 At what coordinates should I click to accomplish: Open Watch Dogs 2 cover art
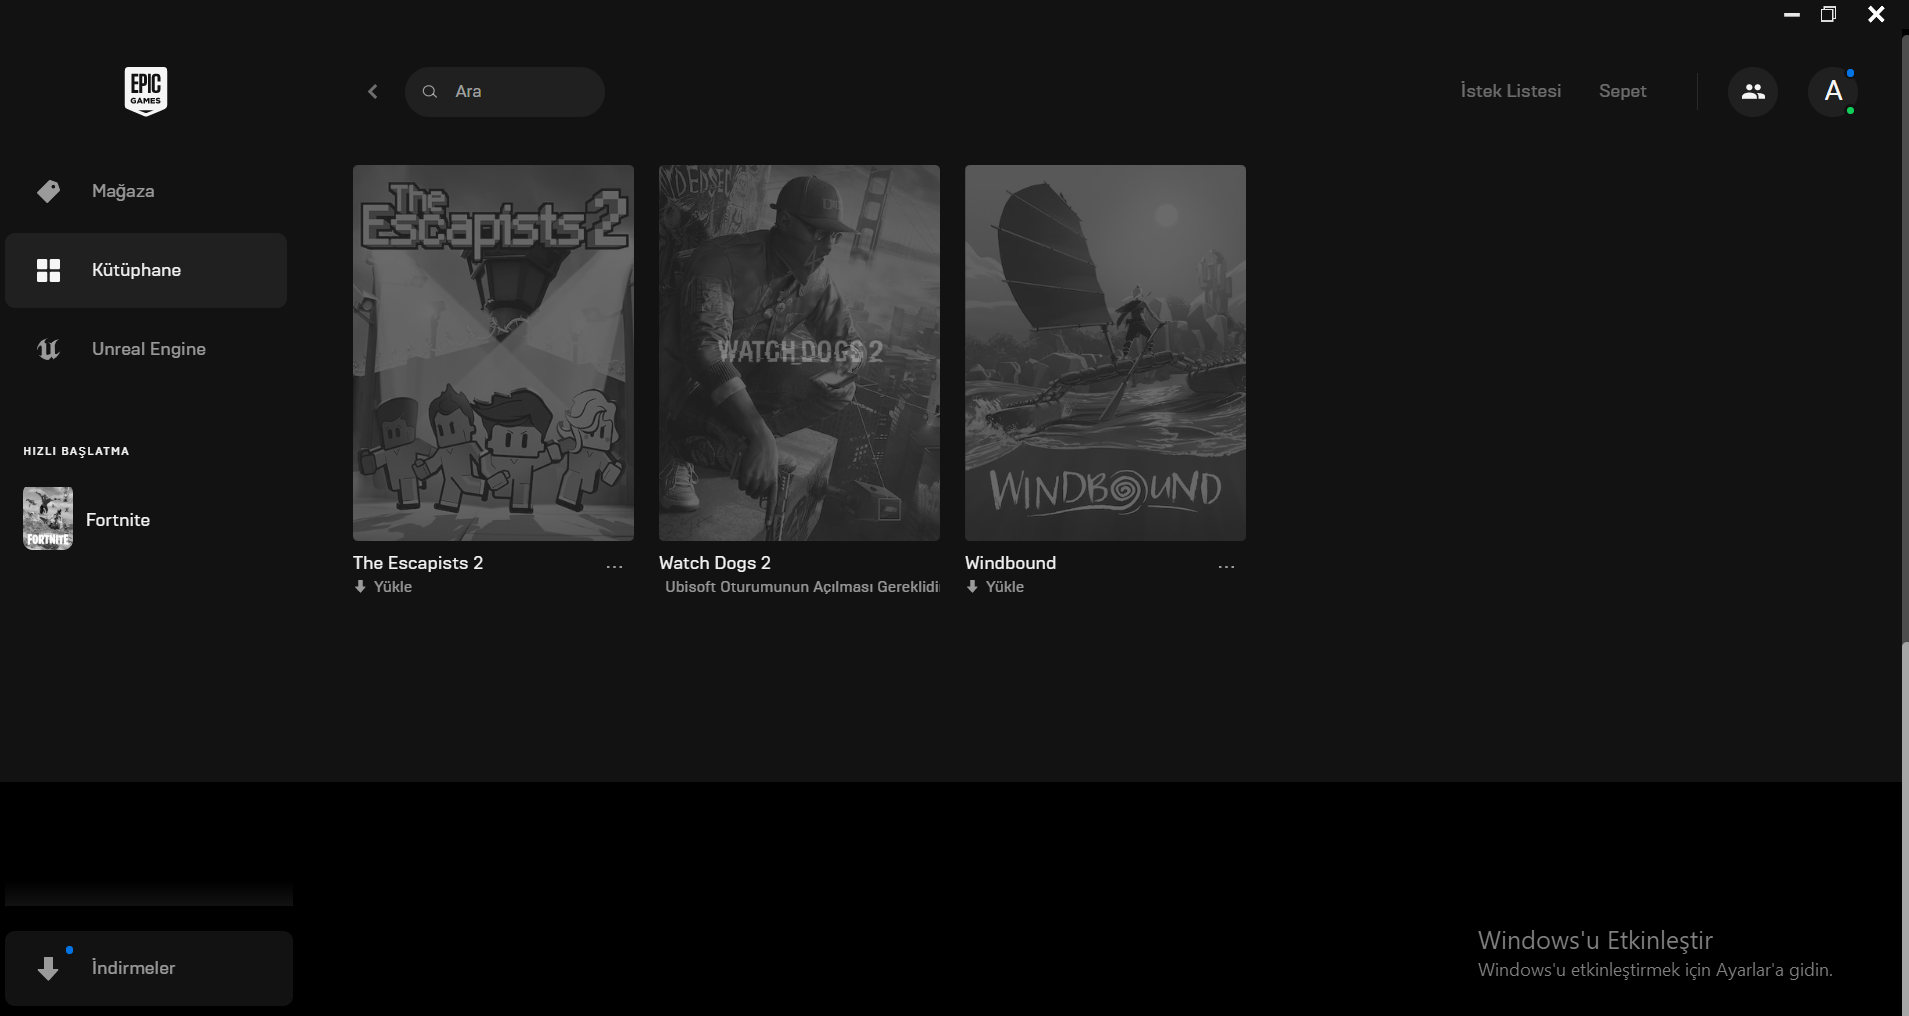(799, 353)
